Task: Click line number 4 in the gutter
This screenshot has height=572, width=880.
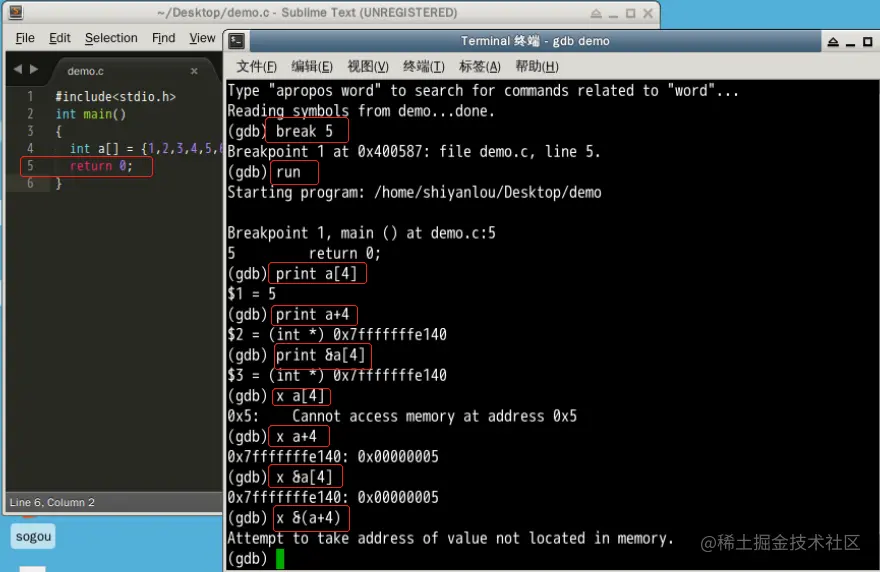Action: coord(30,149)
